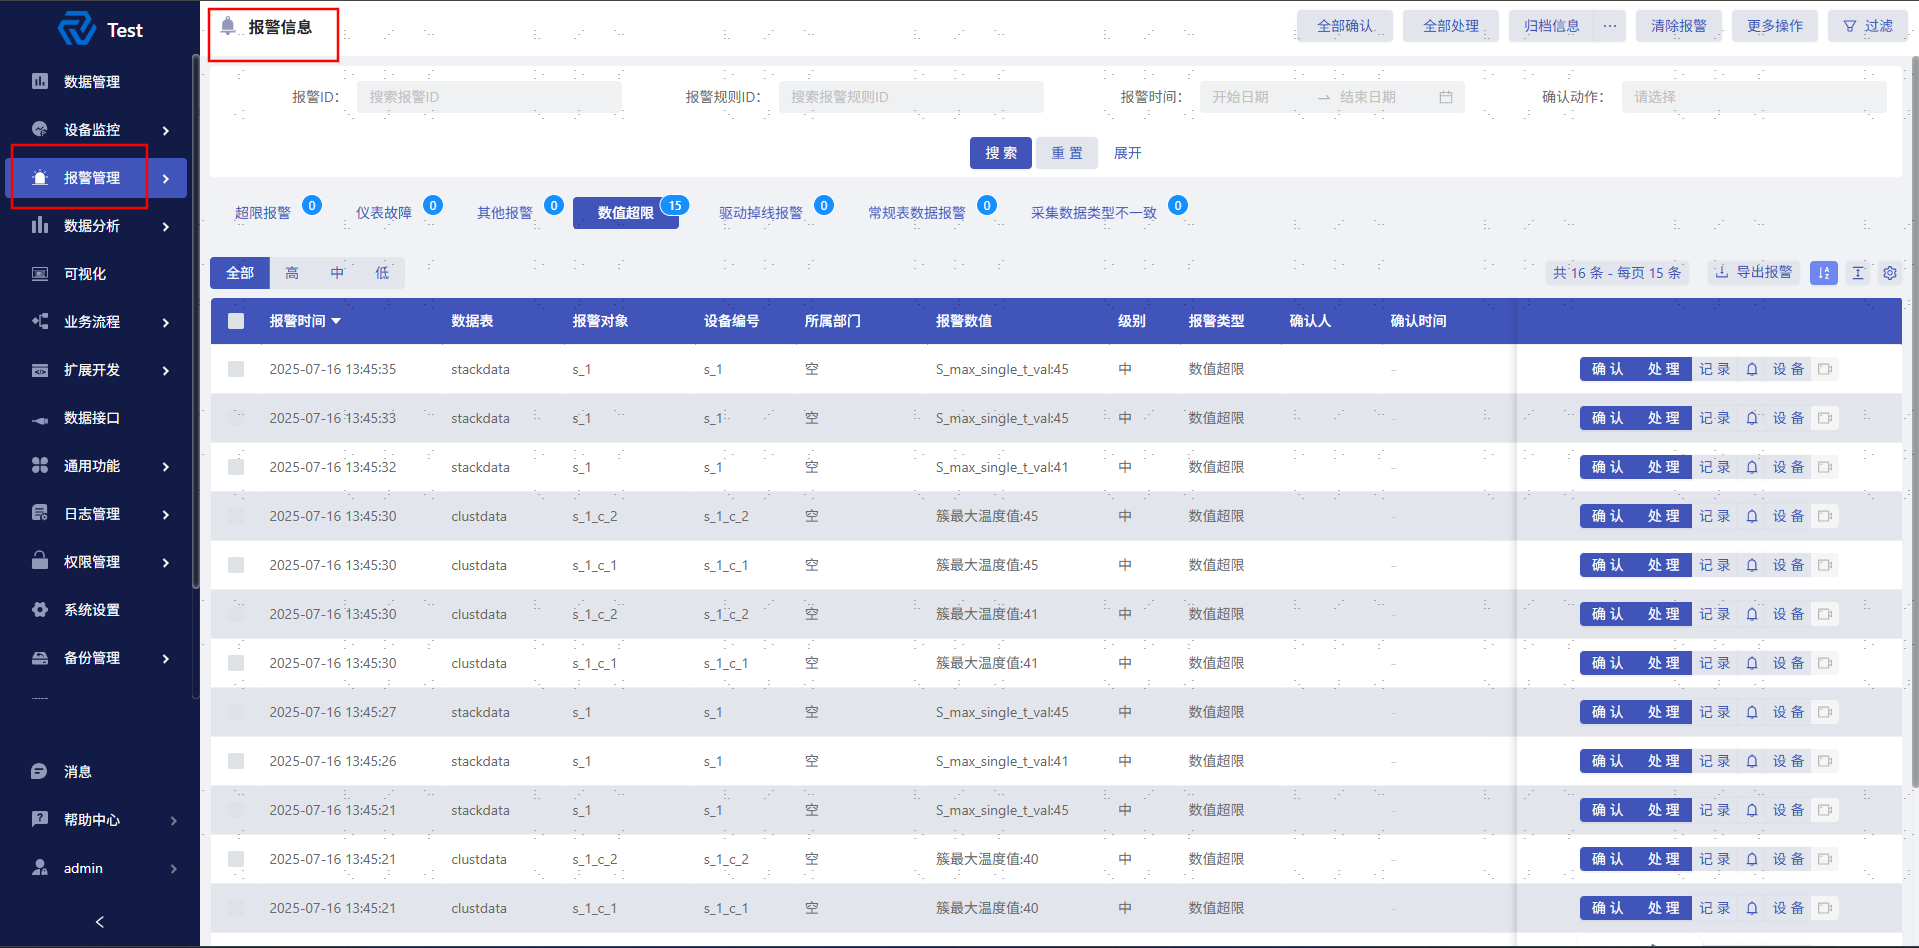Click the 过滤 filter button
The image size is (1919, 948).
pyautogui.click(x=1868, y=26)
